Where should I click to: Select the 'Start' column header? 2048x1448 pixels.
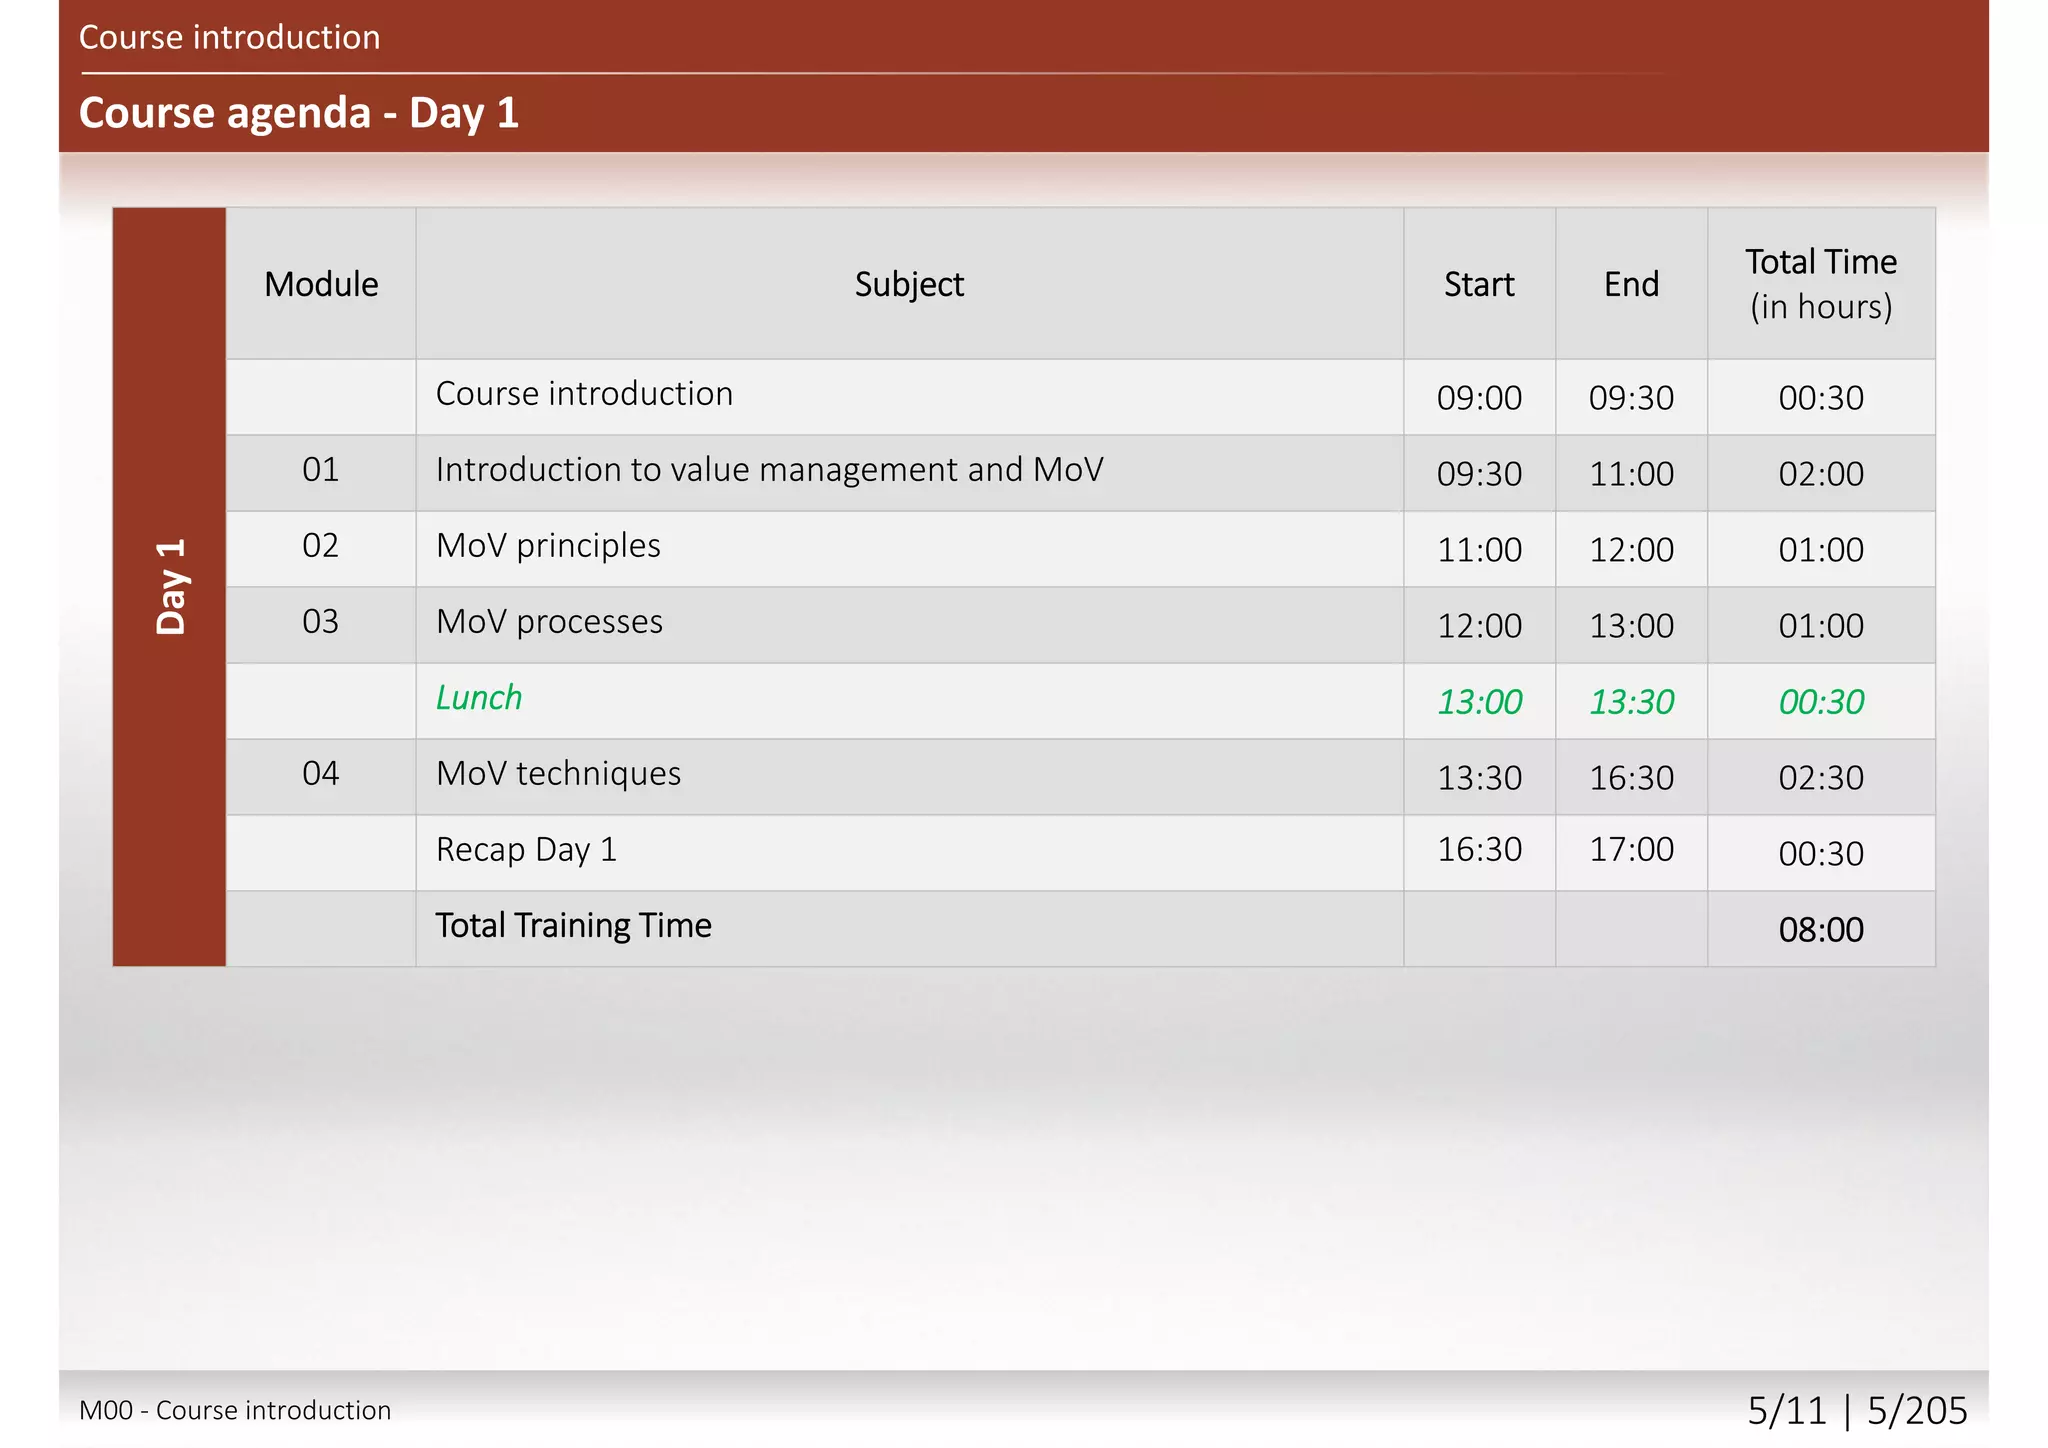[1479, 284]
